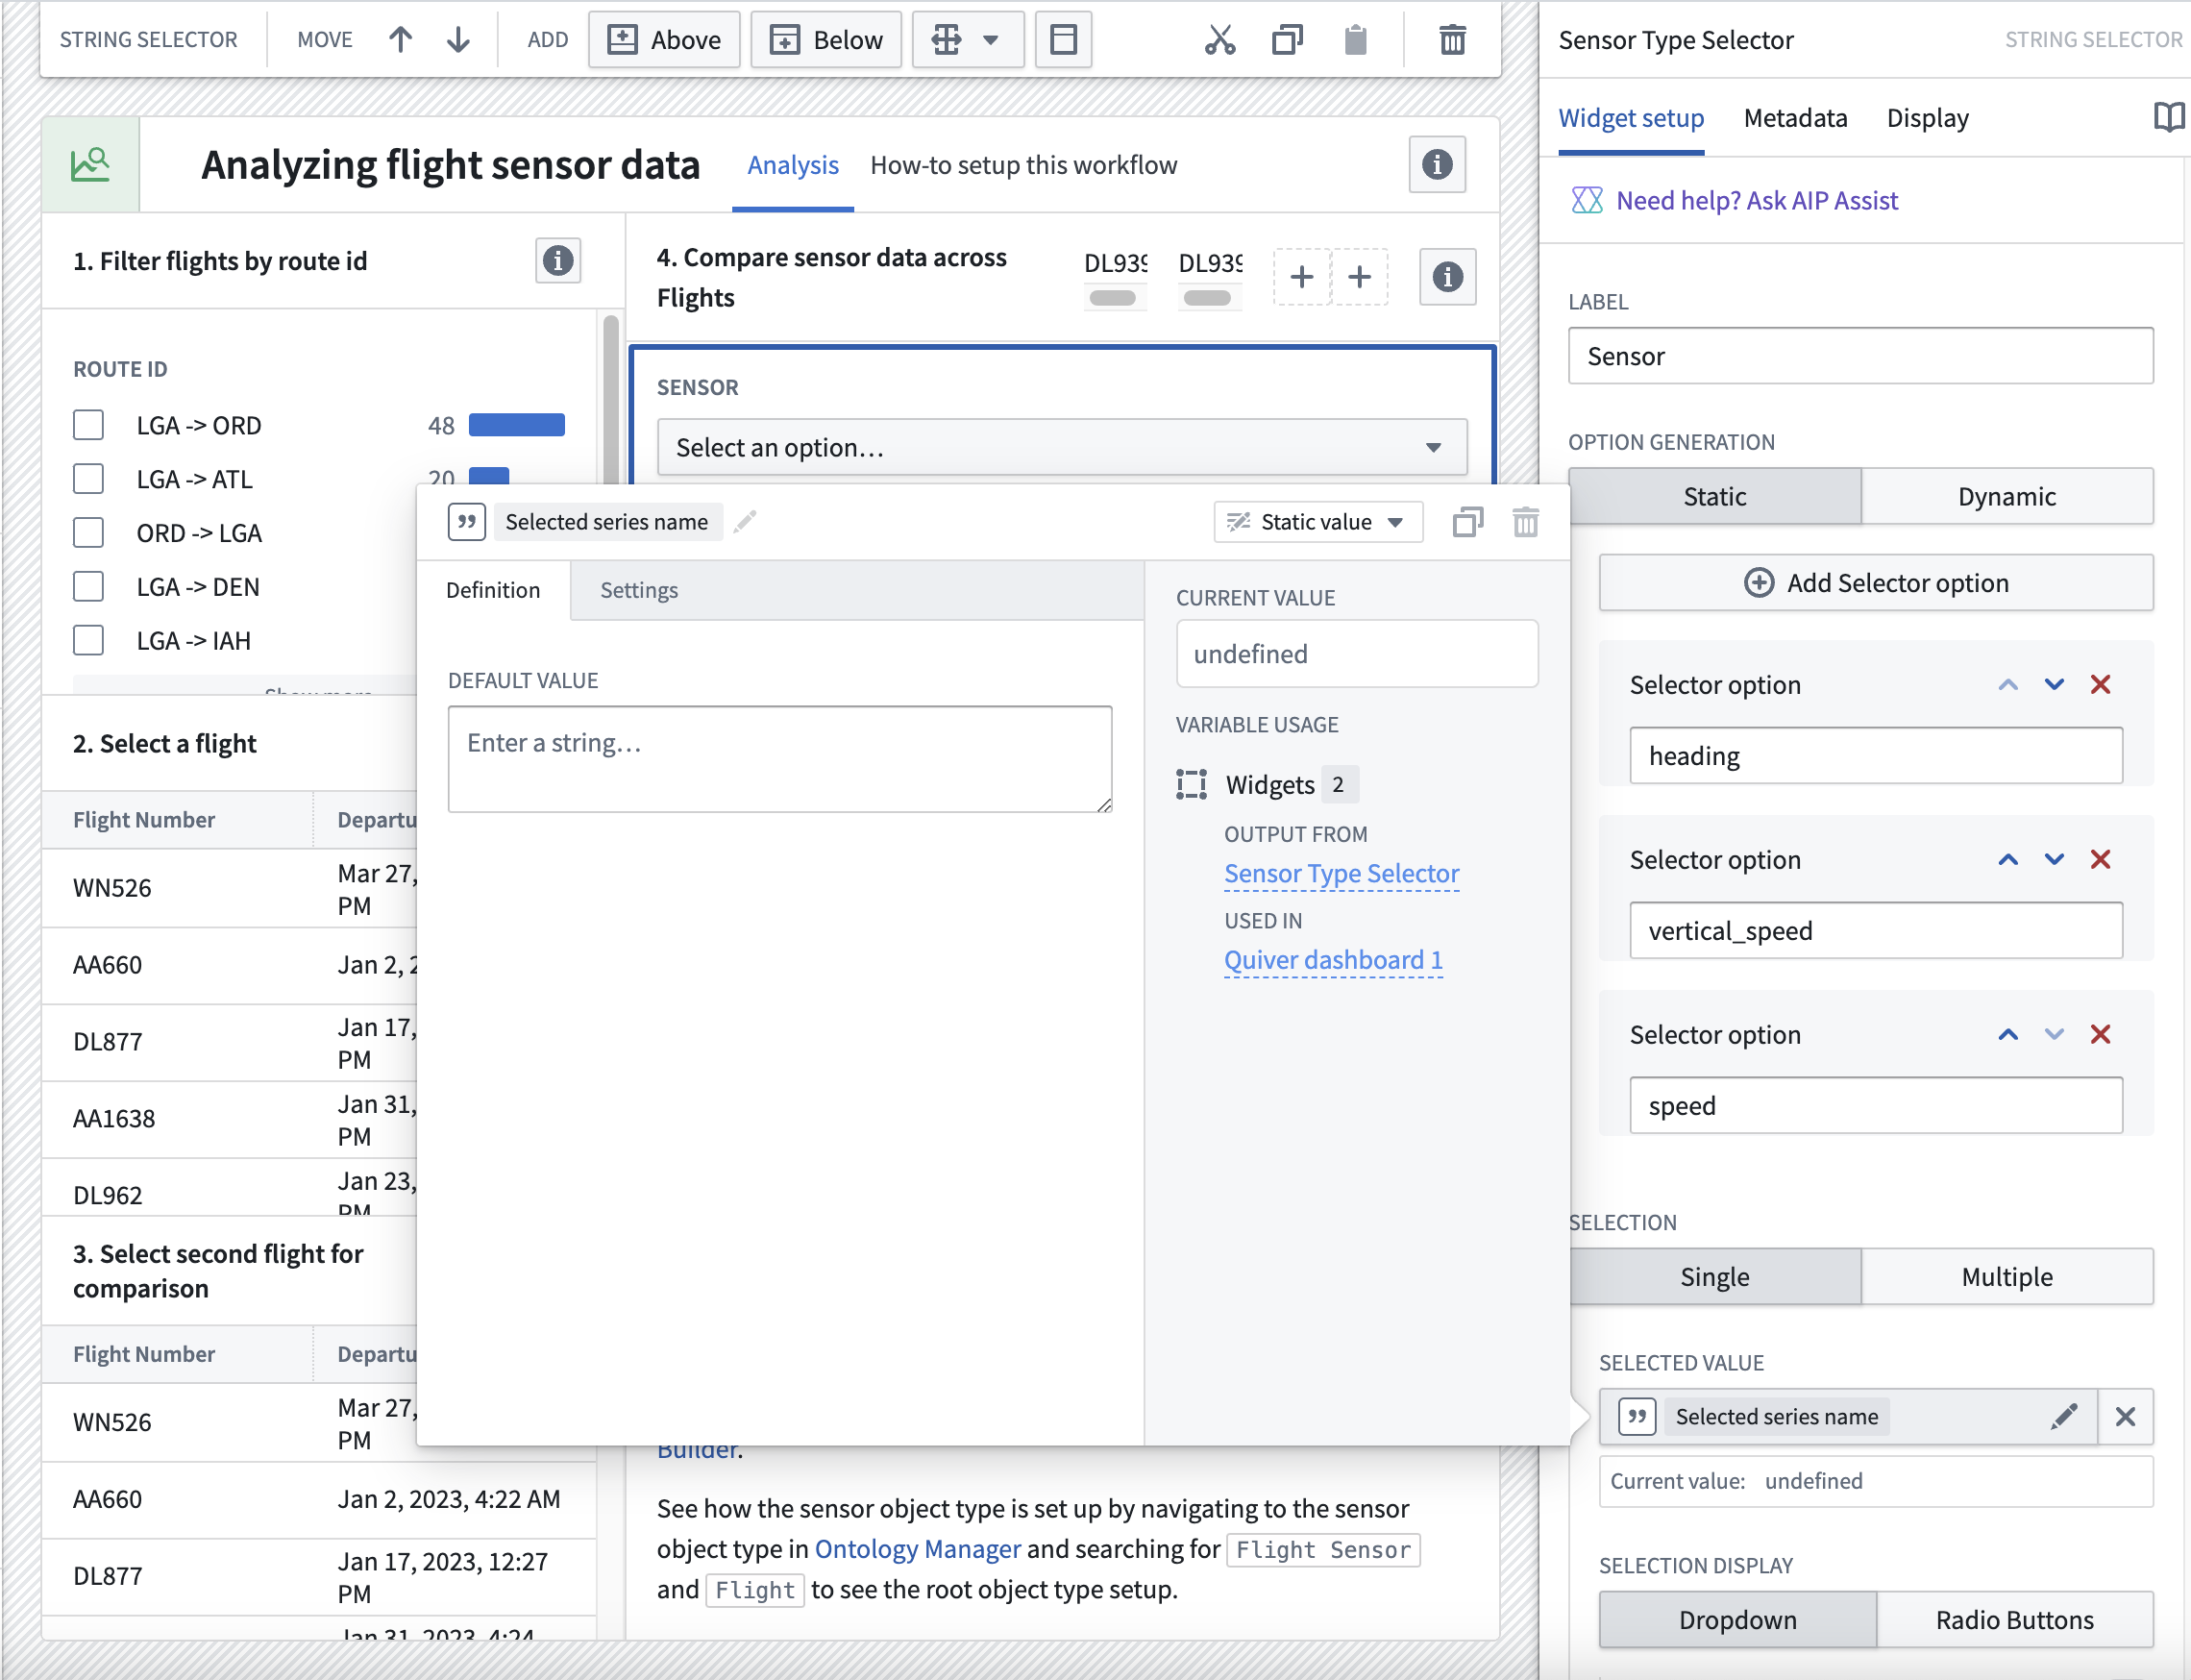Clear the Selected Value variable
The image size is (2191, 1680).
click(2125, 1416)
